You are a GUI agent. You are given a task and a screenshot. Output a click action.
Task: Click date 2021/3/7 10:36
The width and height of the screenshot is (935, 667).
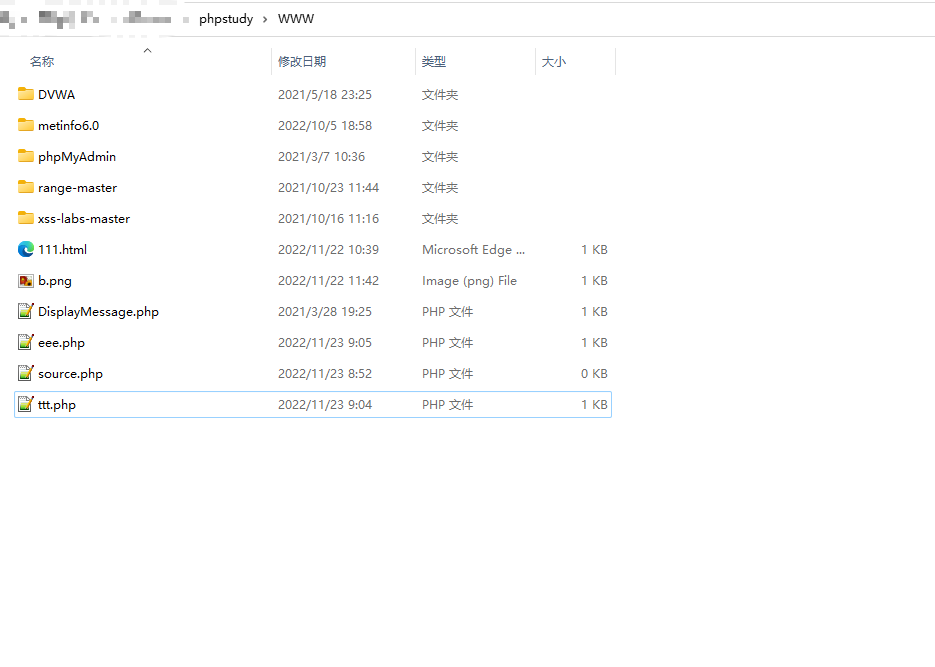[x=321, y=157]
